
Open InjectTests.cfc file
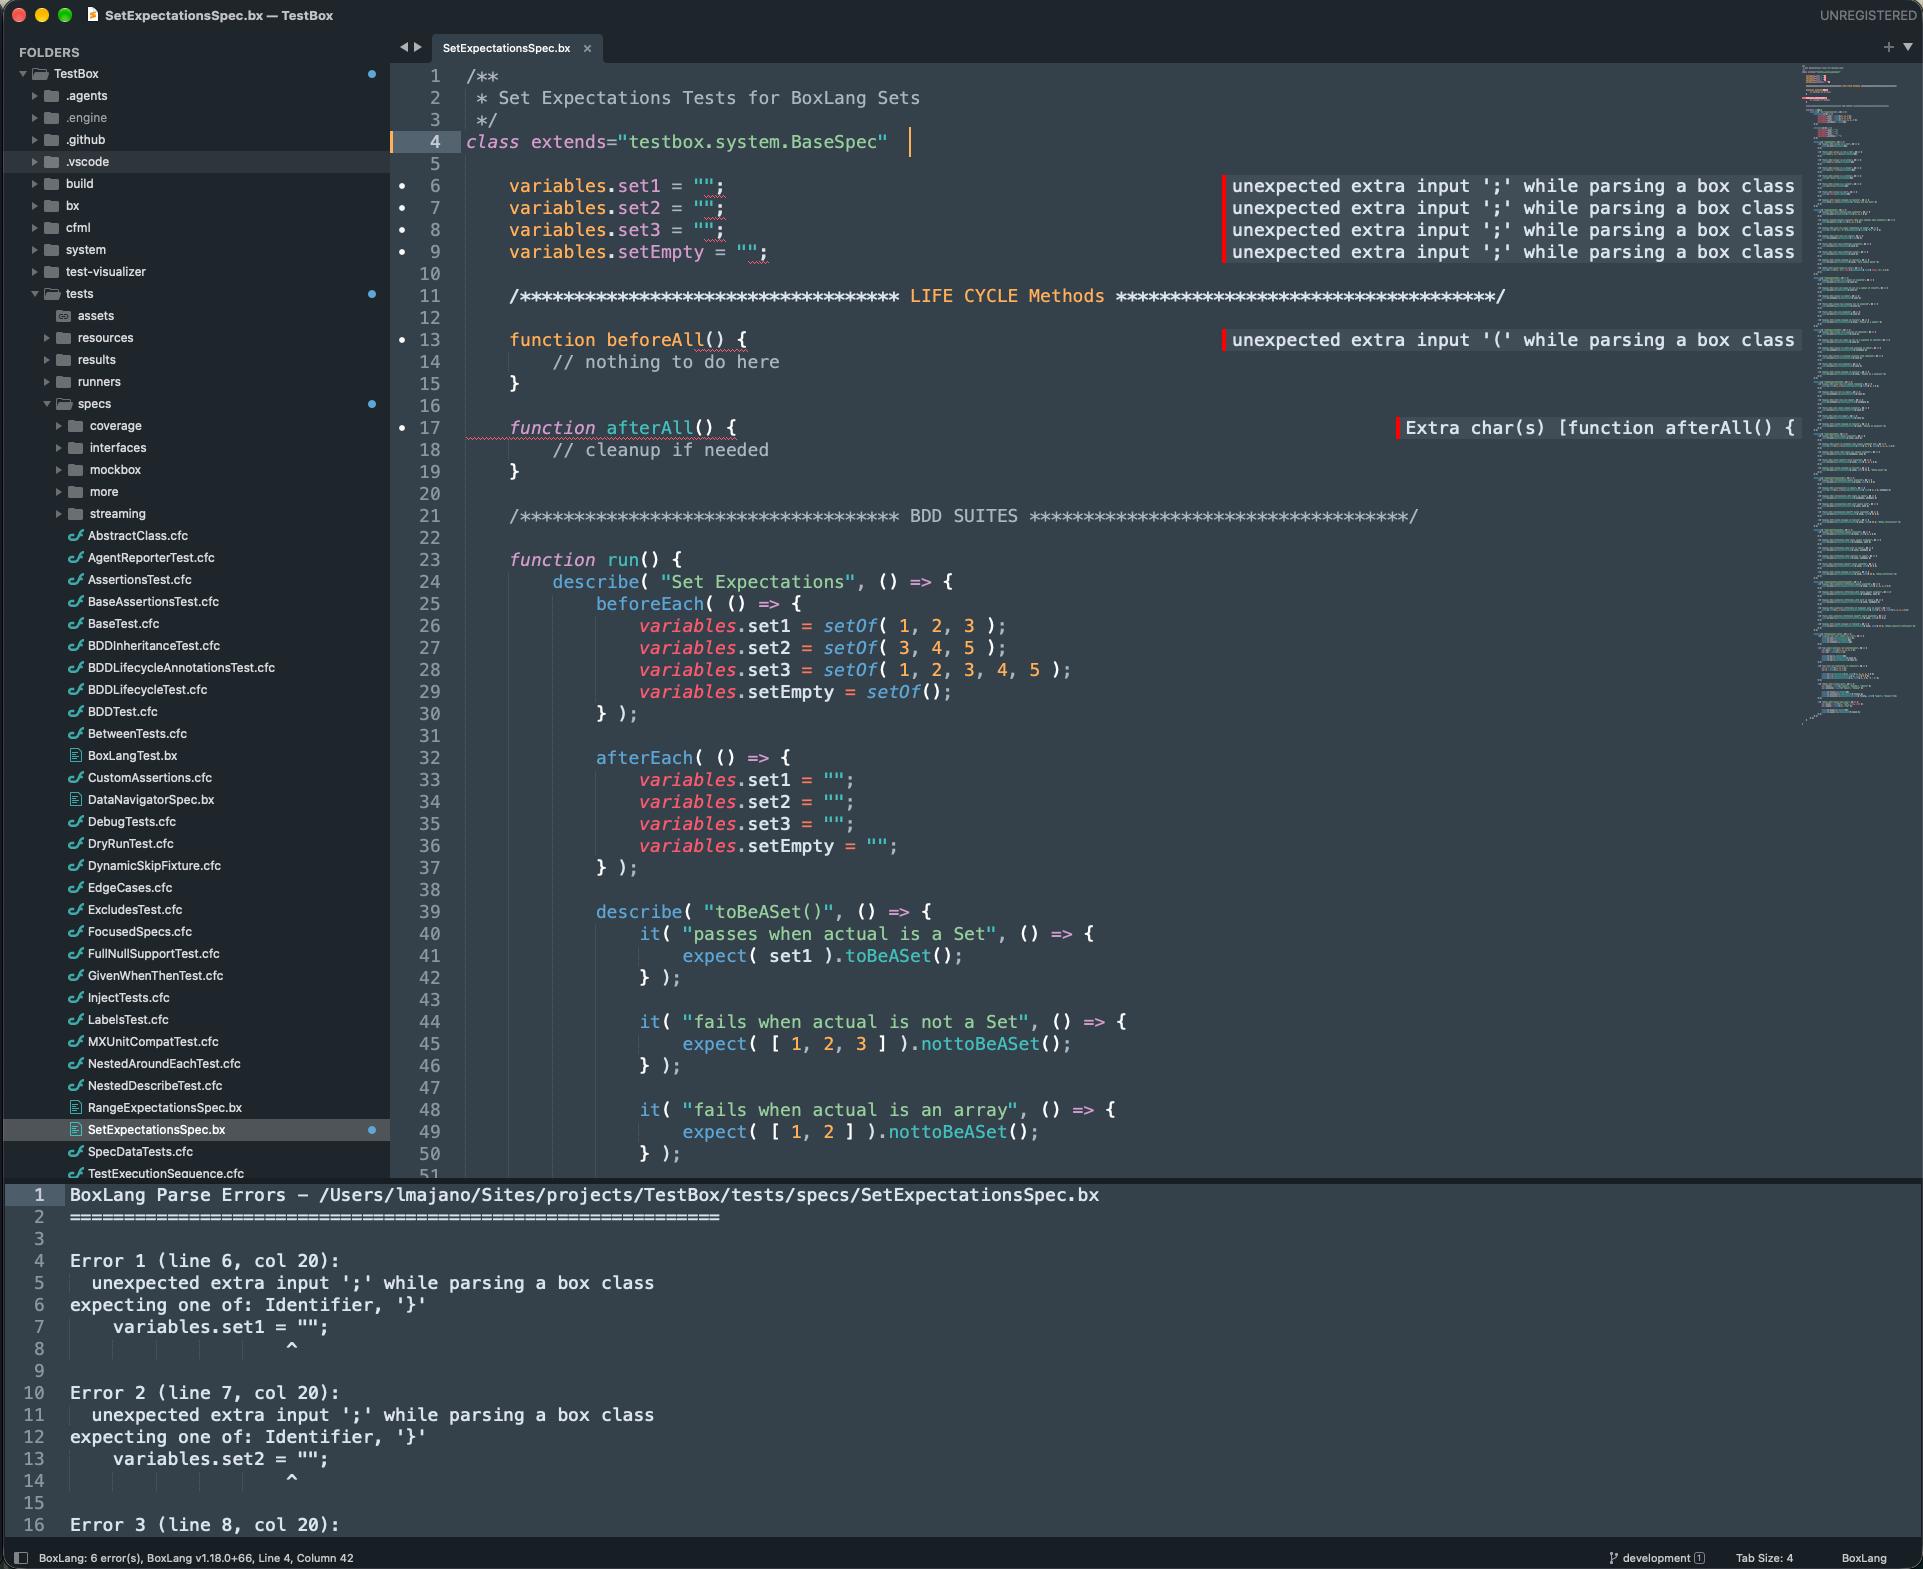(128, 998)
